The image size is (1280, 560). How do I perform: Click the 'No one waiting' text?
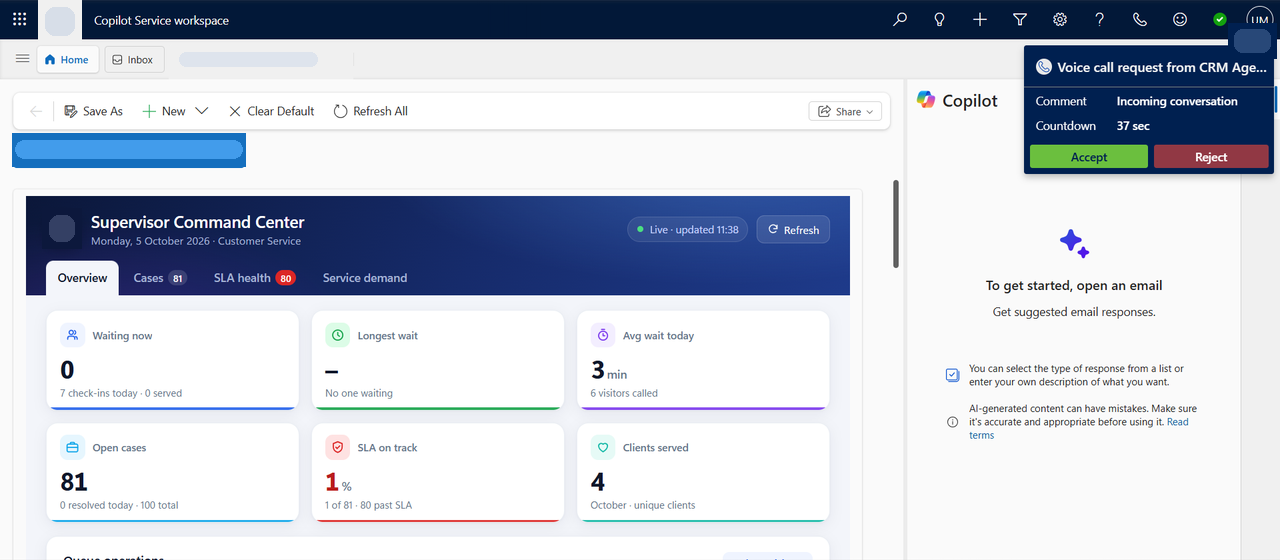[x=359, y=393]
